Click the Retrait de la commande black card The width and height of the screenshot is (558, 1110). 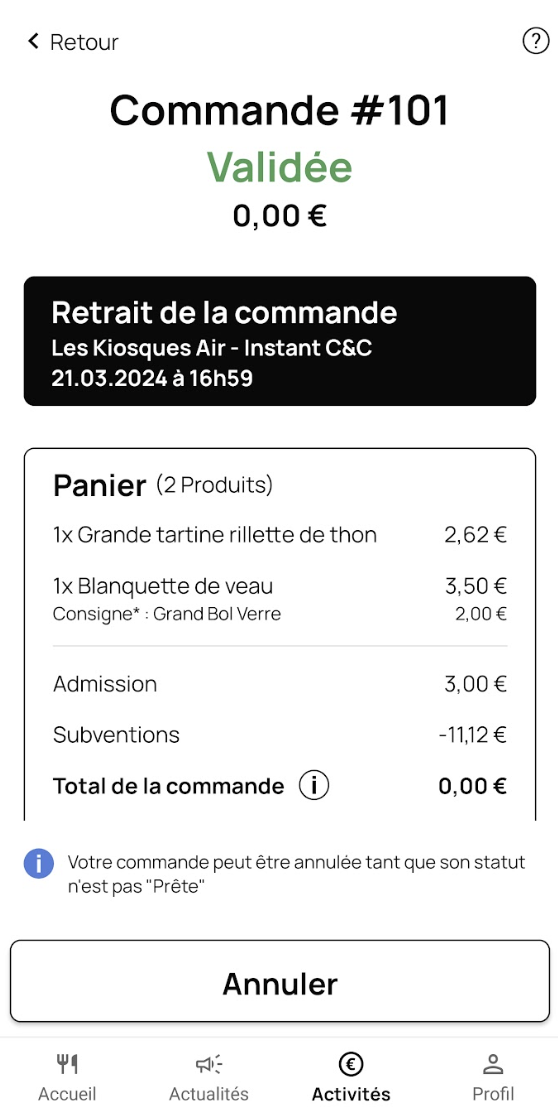[x=280, y=341]
